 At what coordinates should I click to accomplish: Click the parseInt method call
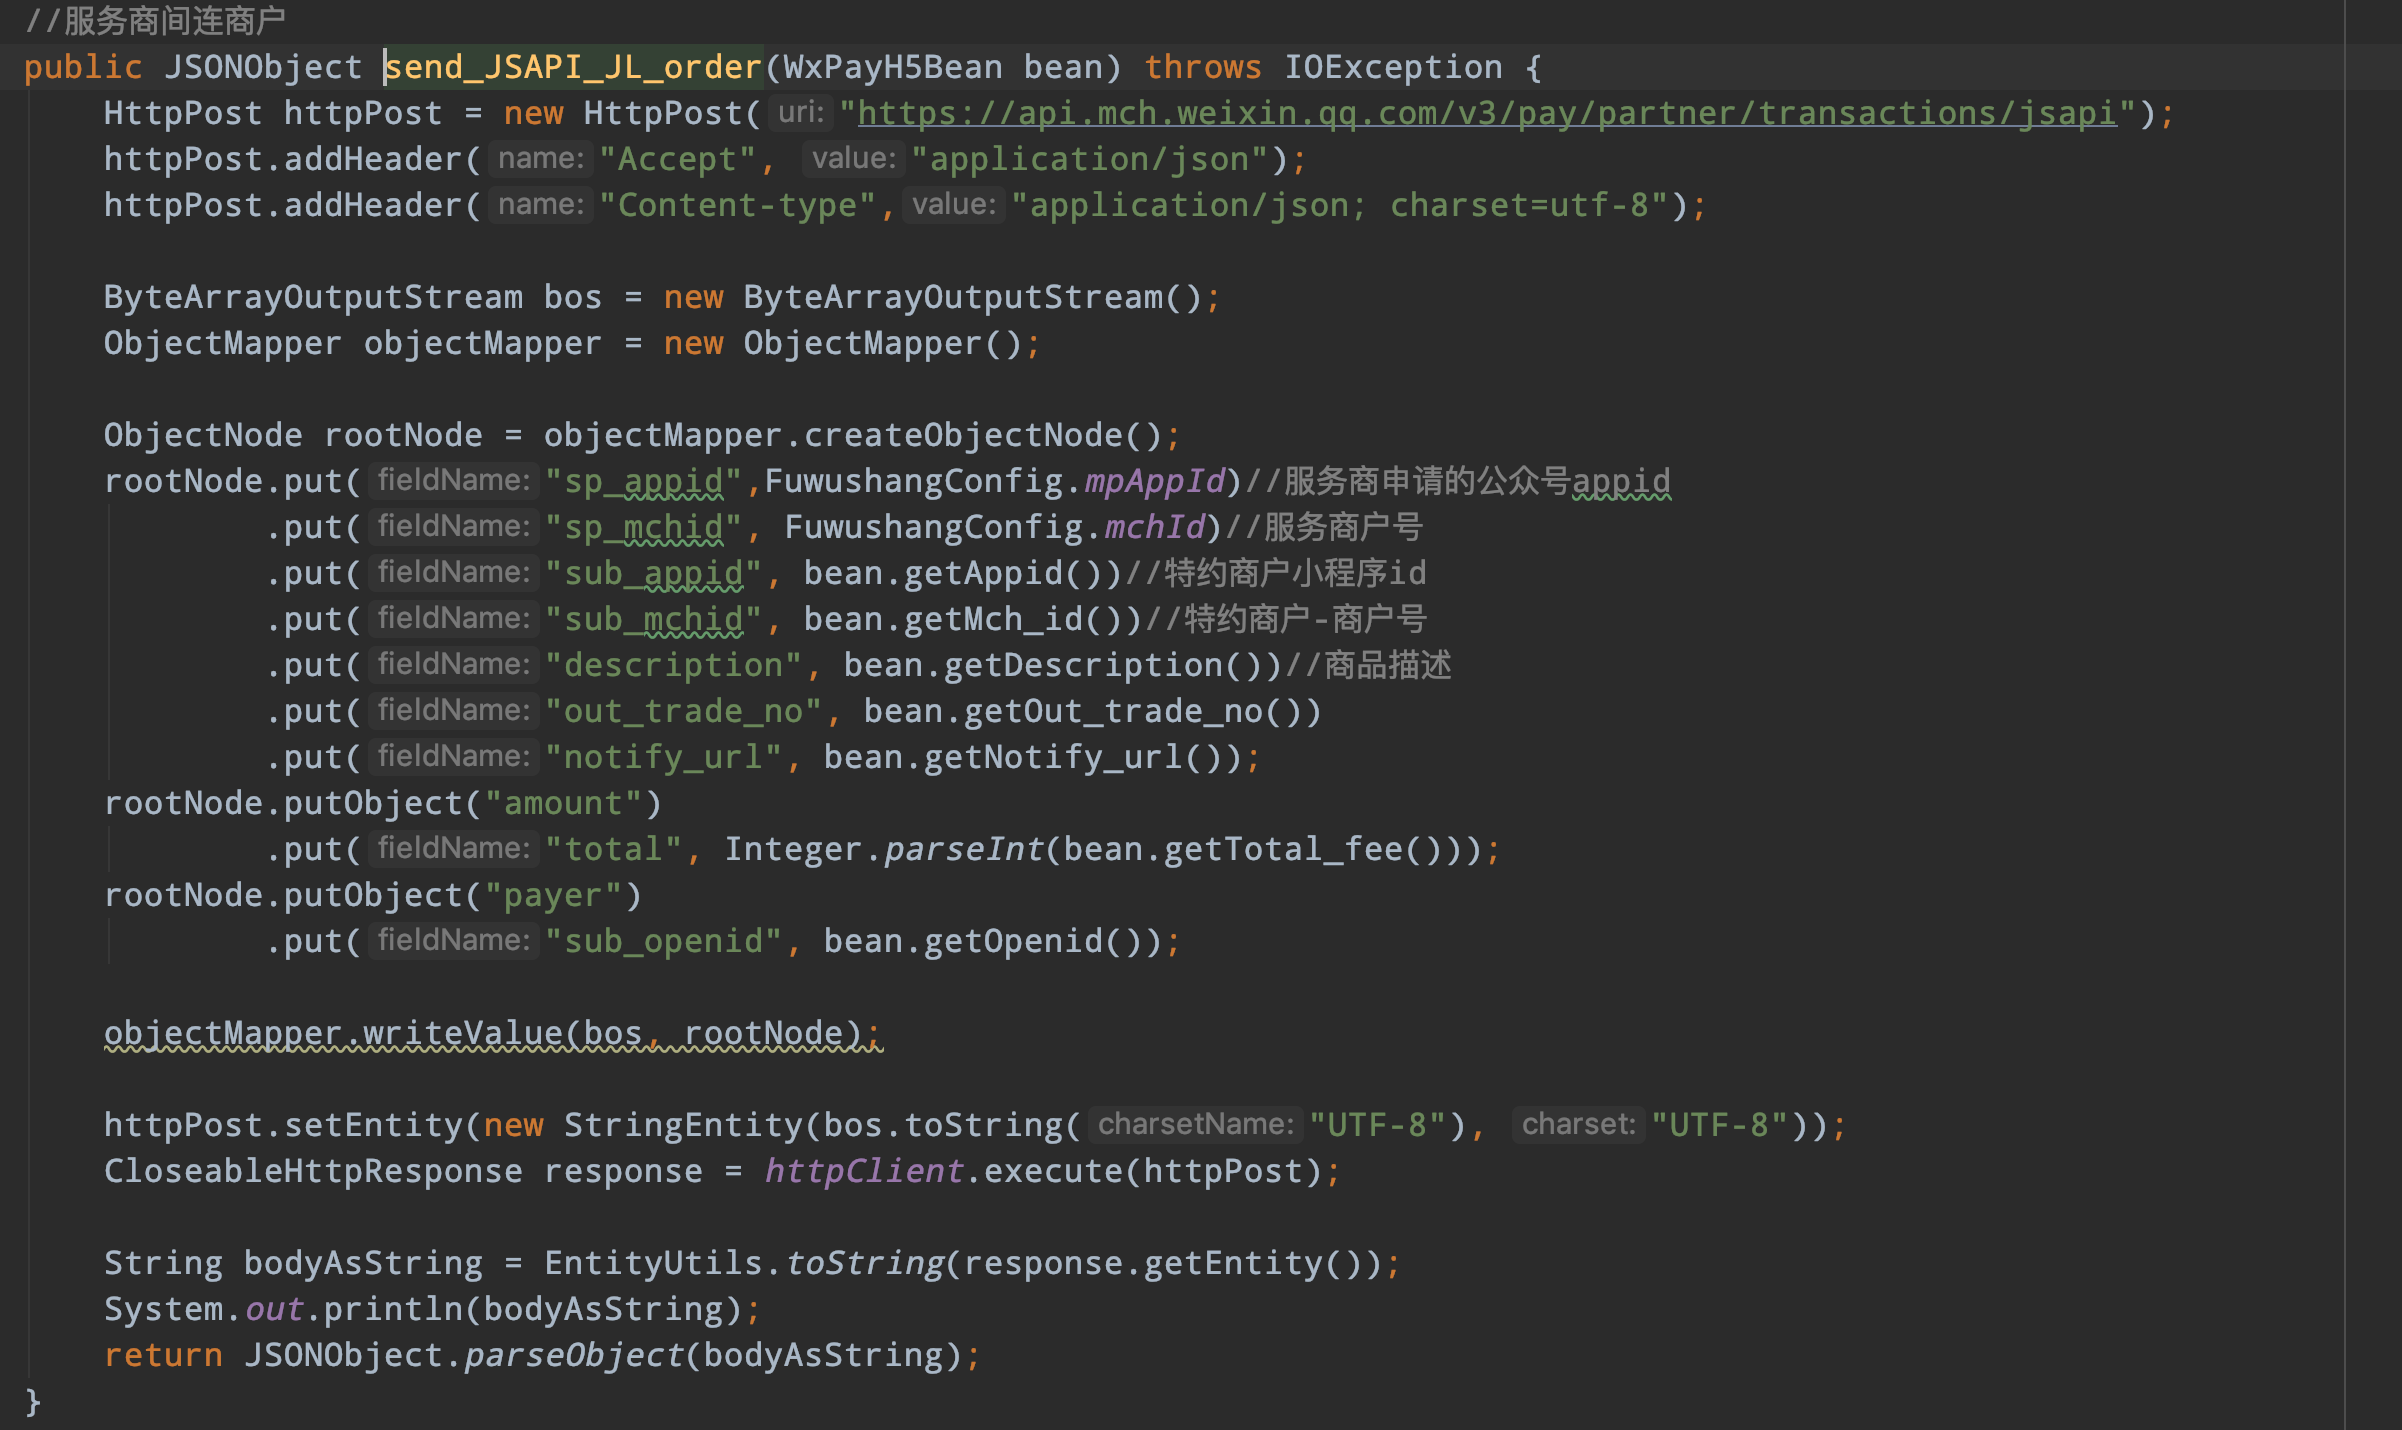pos(963,849)
